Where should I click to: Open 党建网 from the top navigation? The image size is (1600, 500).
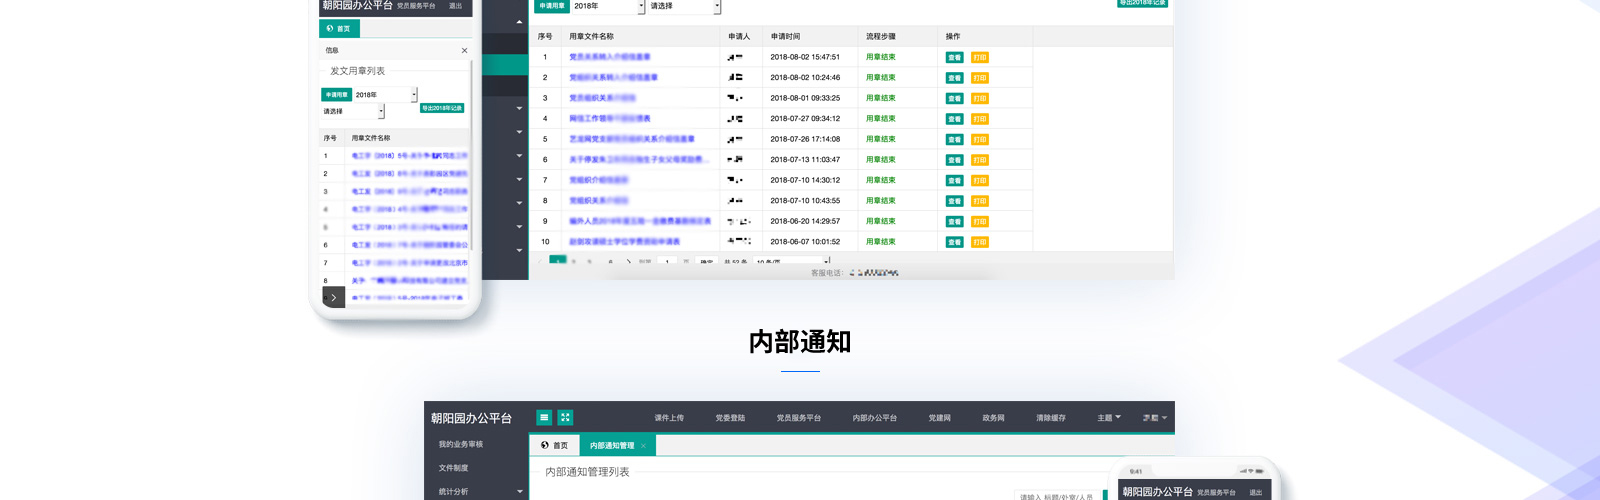tap(939, 418)
